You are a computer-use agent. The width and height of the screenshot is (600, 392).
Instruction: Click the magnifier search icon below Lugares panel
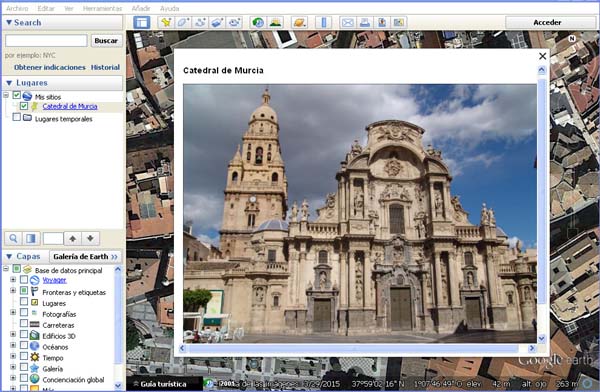[x=13, y=238]
